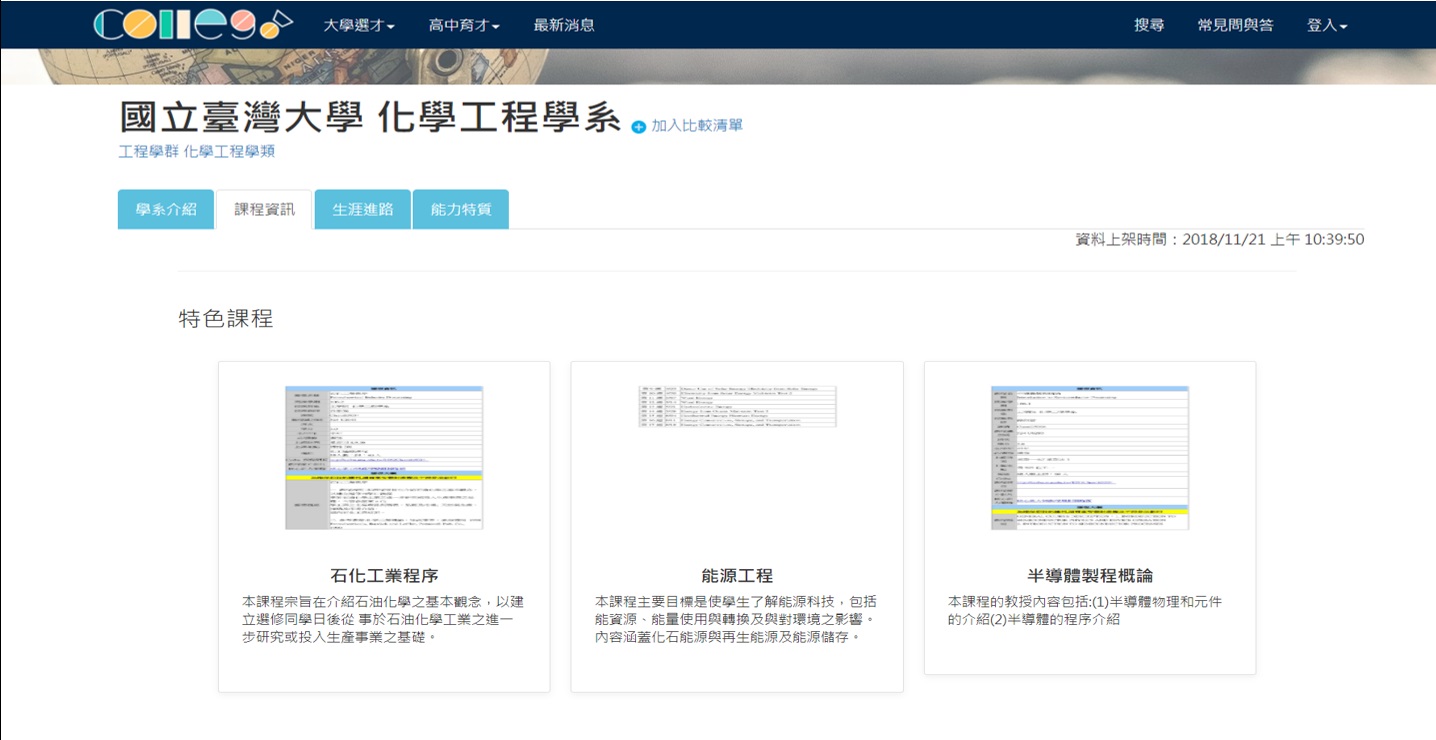Switch to the 生涯進路 tab
1436x740 pixels.
[x=362, y=210]
